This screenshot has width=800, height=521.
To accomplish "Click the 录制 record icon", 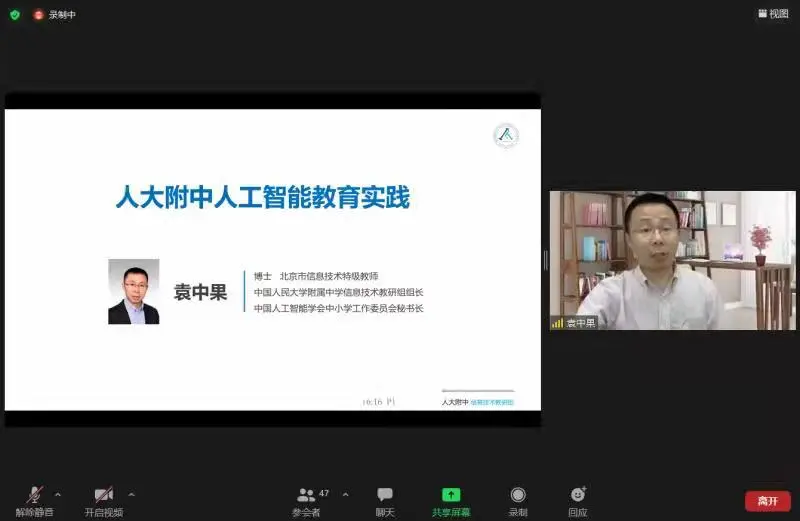I will 518,494.
